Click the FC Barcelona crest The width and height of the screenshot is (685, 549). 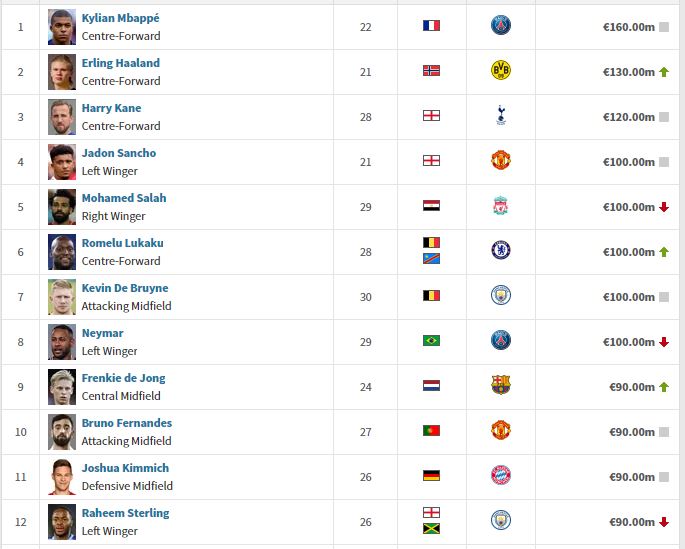(x=501, y=385)
